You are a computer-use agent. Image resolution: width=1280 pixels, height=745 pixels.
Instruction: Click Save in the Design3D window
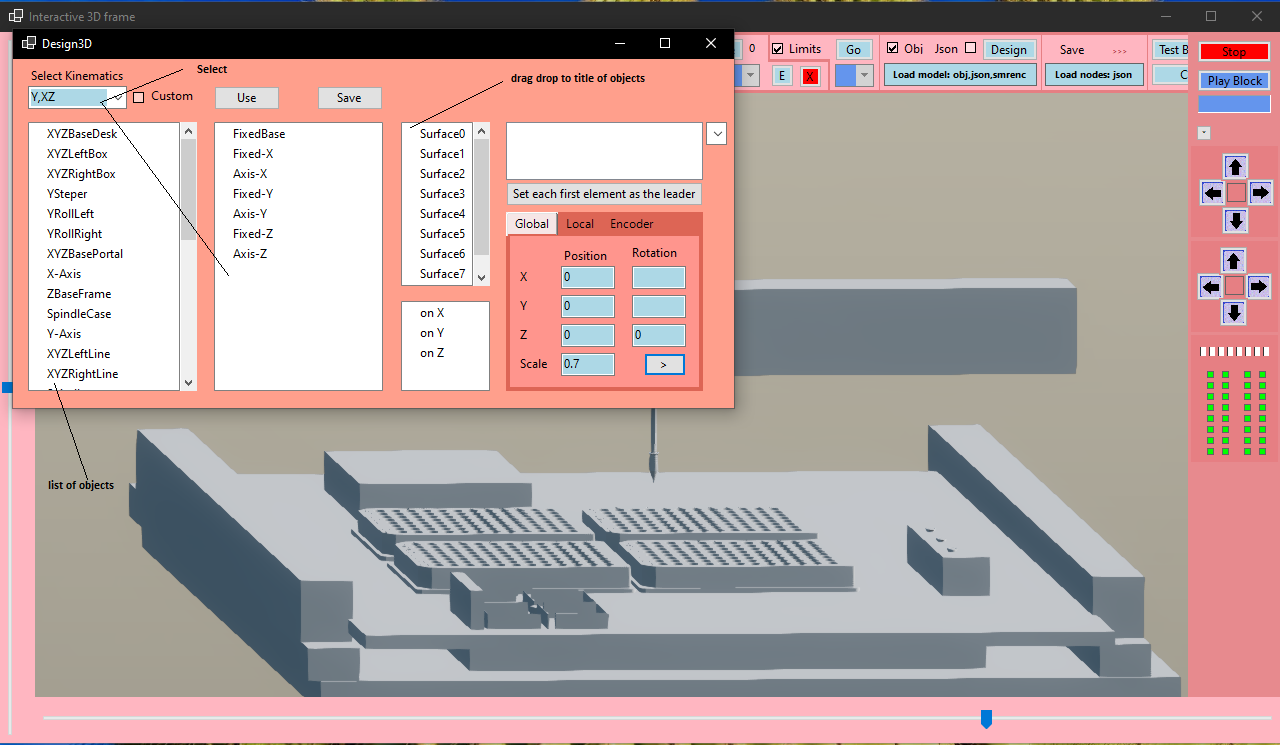tap(349, 98)
